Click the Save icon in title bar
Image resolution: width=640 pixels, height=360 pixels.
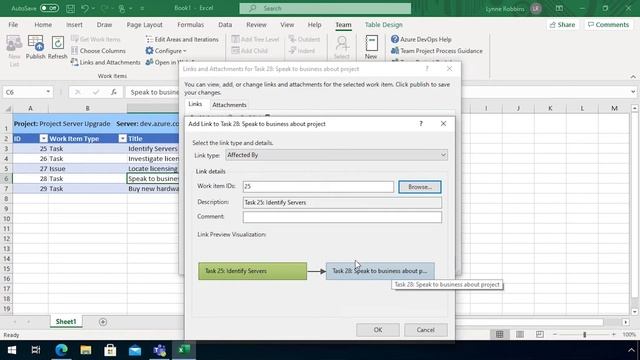(70, 8)
